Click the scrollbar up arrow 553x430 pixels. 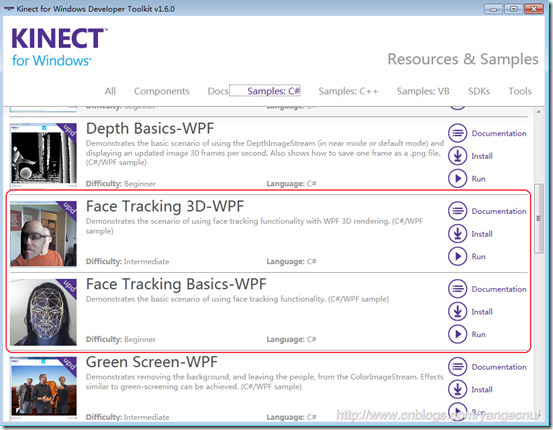click(x=539, y=112)
